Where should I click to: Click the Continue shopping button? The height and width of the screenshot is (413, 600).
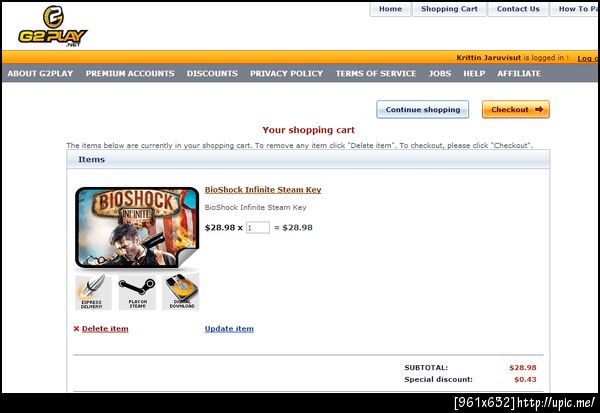[x=422, y=109]
